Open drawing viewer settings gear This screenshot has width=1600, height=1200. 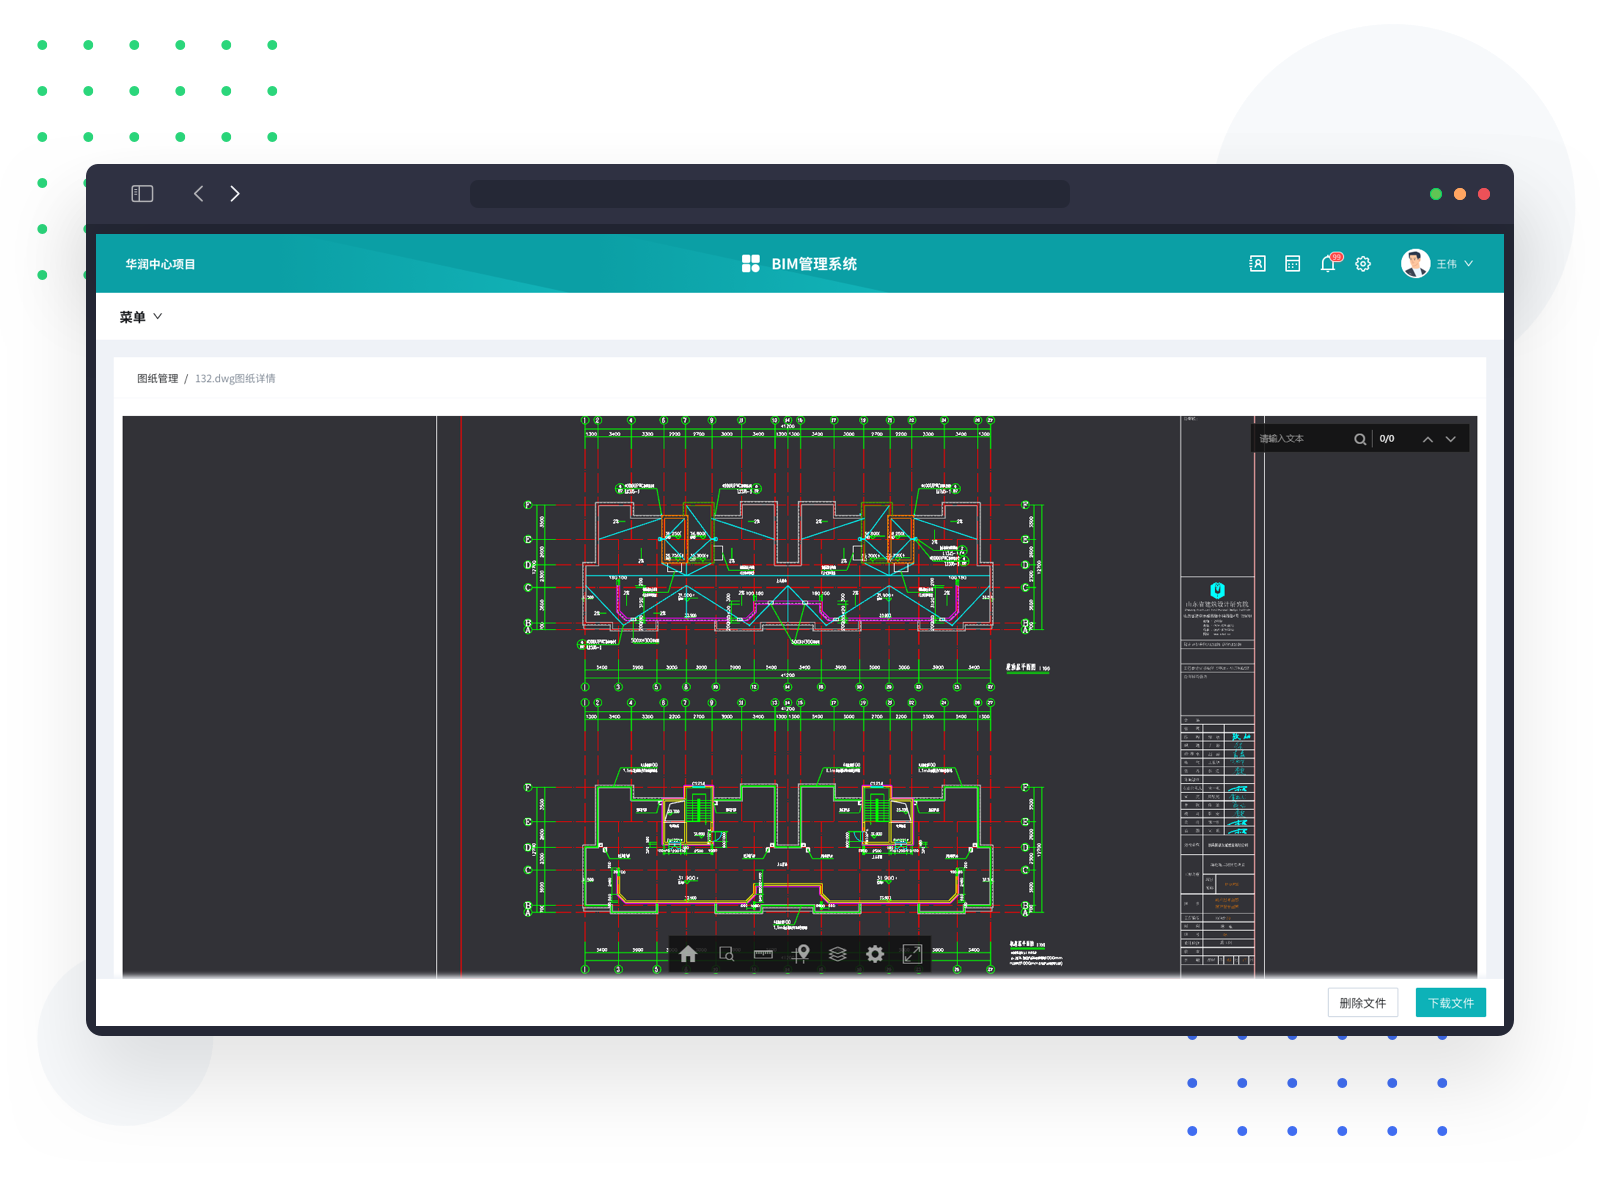875,954
